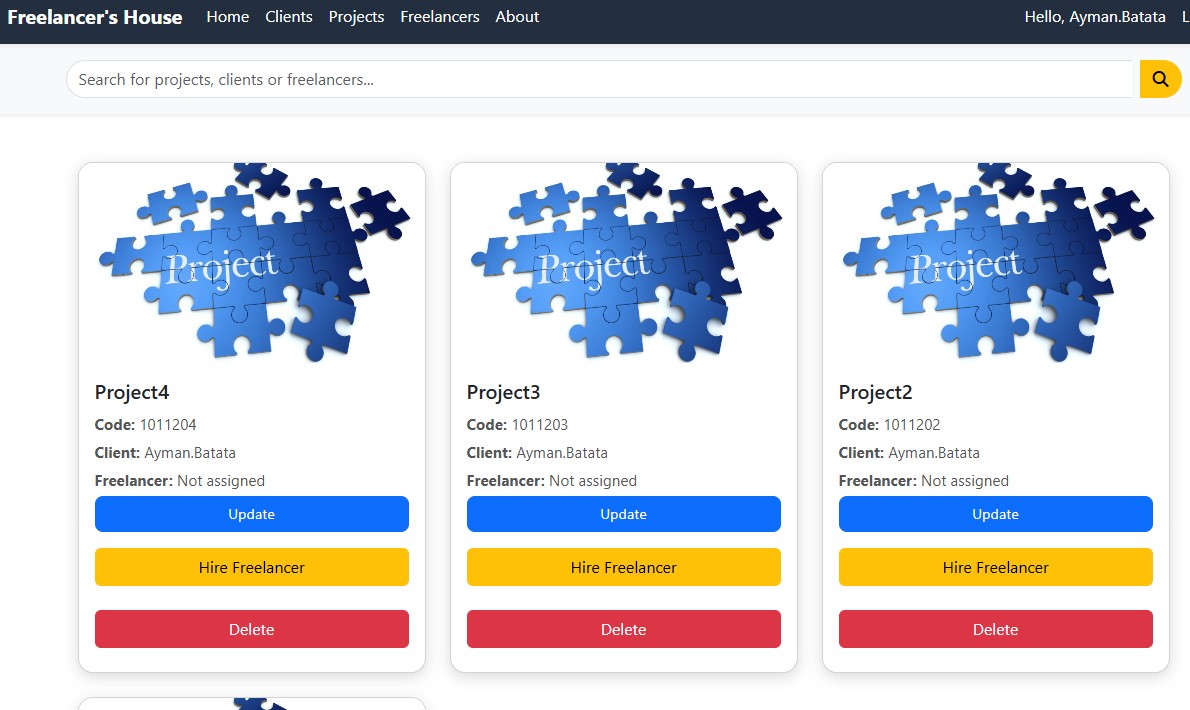Click the yellow search magnifier button
The height and width of the screenshot is (710, 1190).
[x=1160, y=79]
